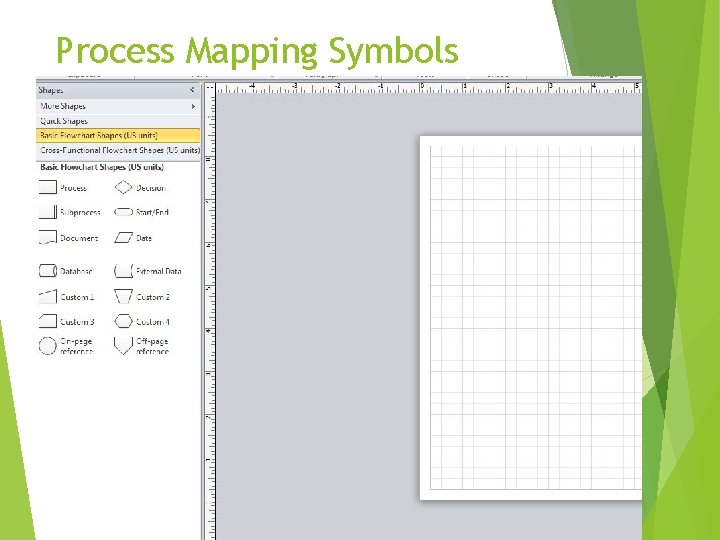The height and width of the screenshot is (540, 720).
Task: Choose the Data parallelogram shape icon
Action: pos(123,237)
